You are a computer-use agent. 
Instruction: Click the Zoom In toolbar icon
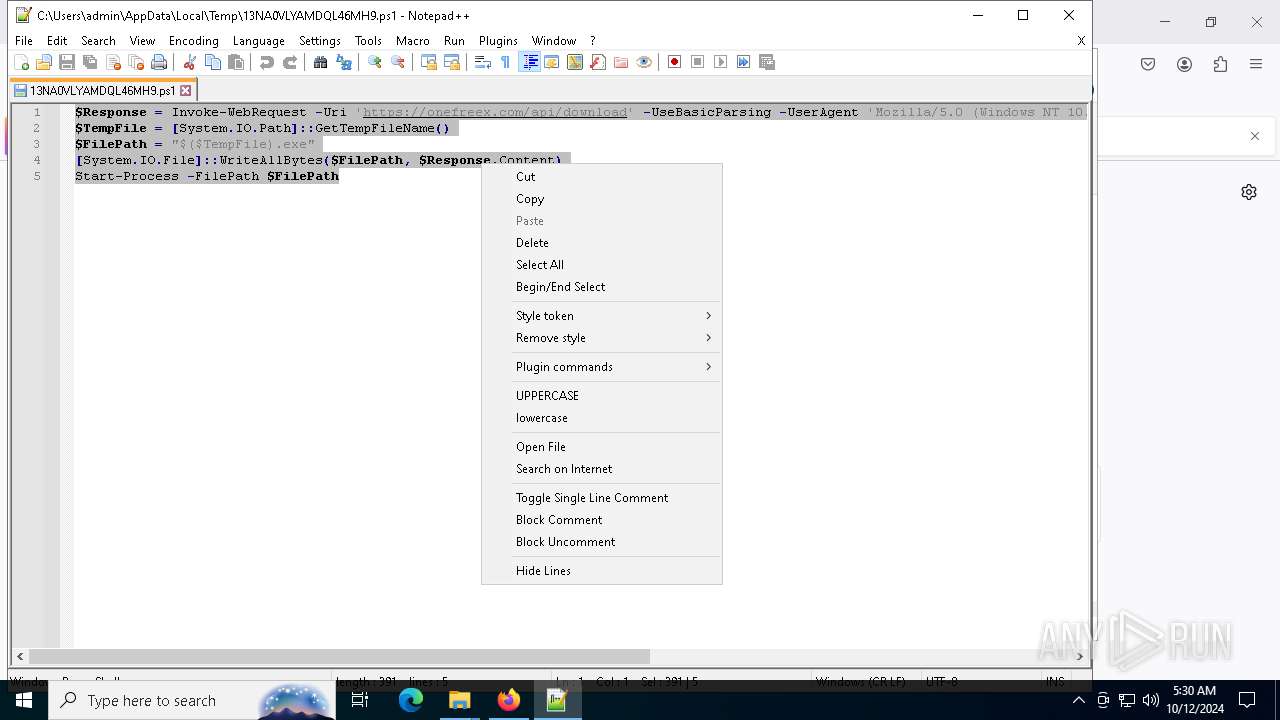(374, 62)
